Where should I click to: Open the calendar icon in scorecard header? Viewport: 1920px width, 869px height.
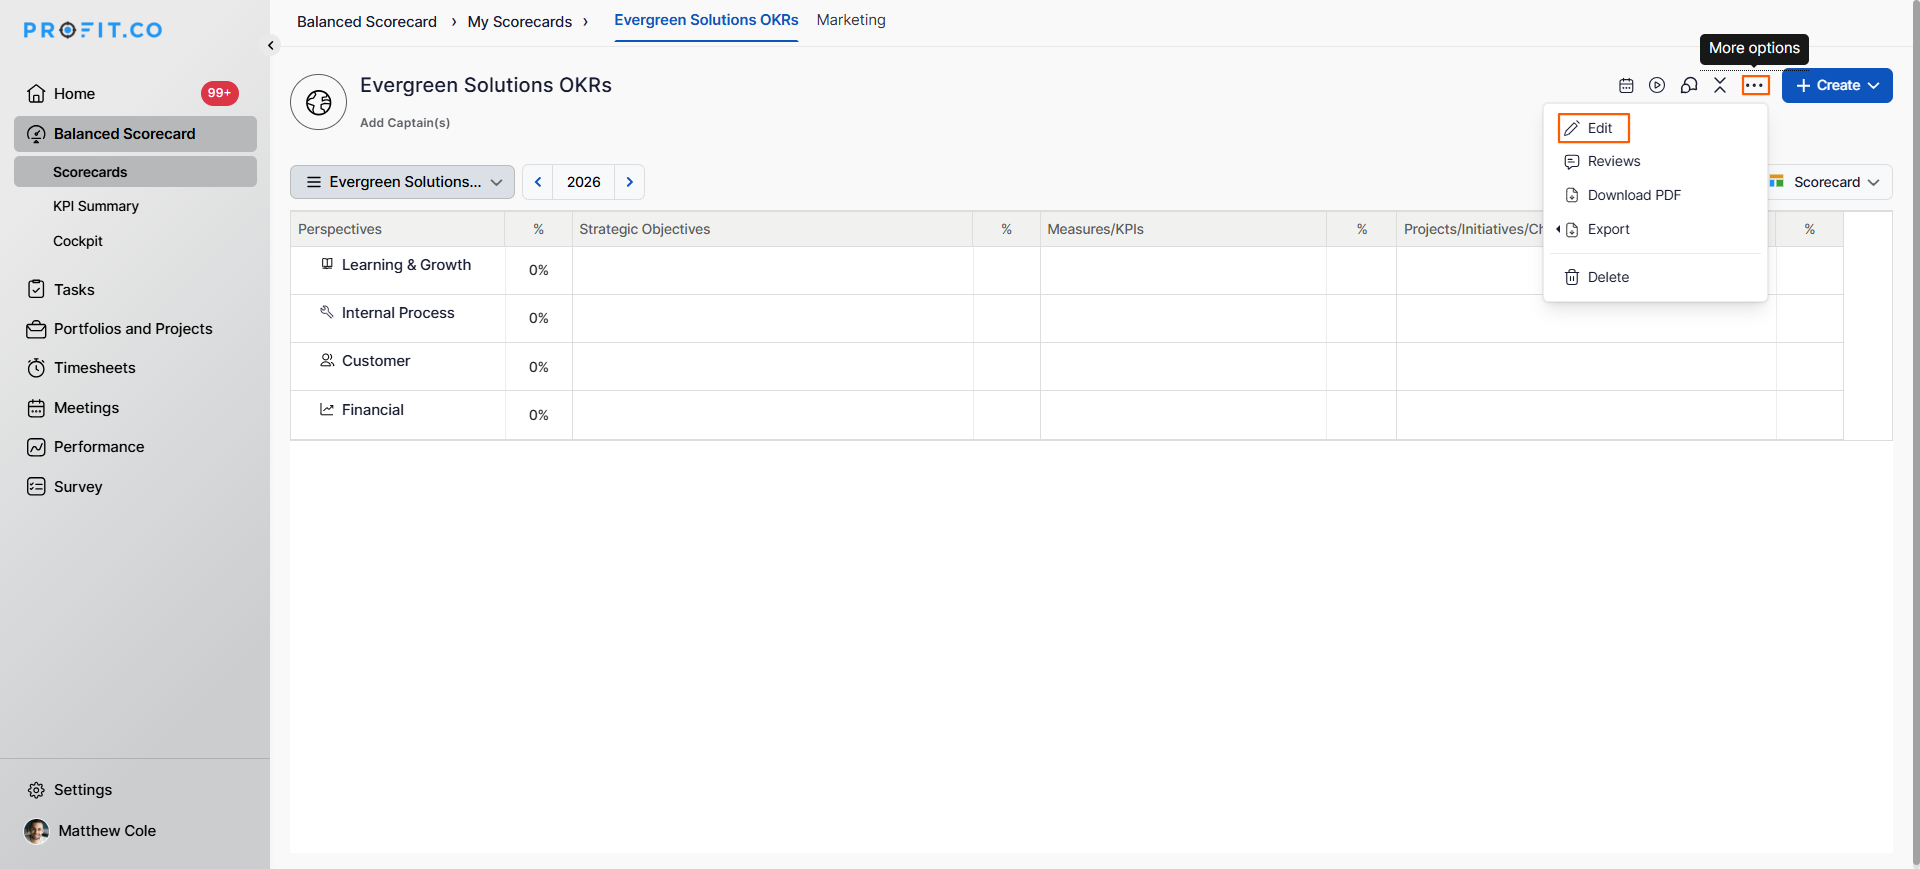(x=1626, y=86)
